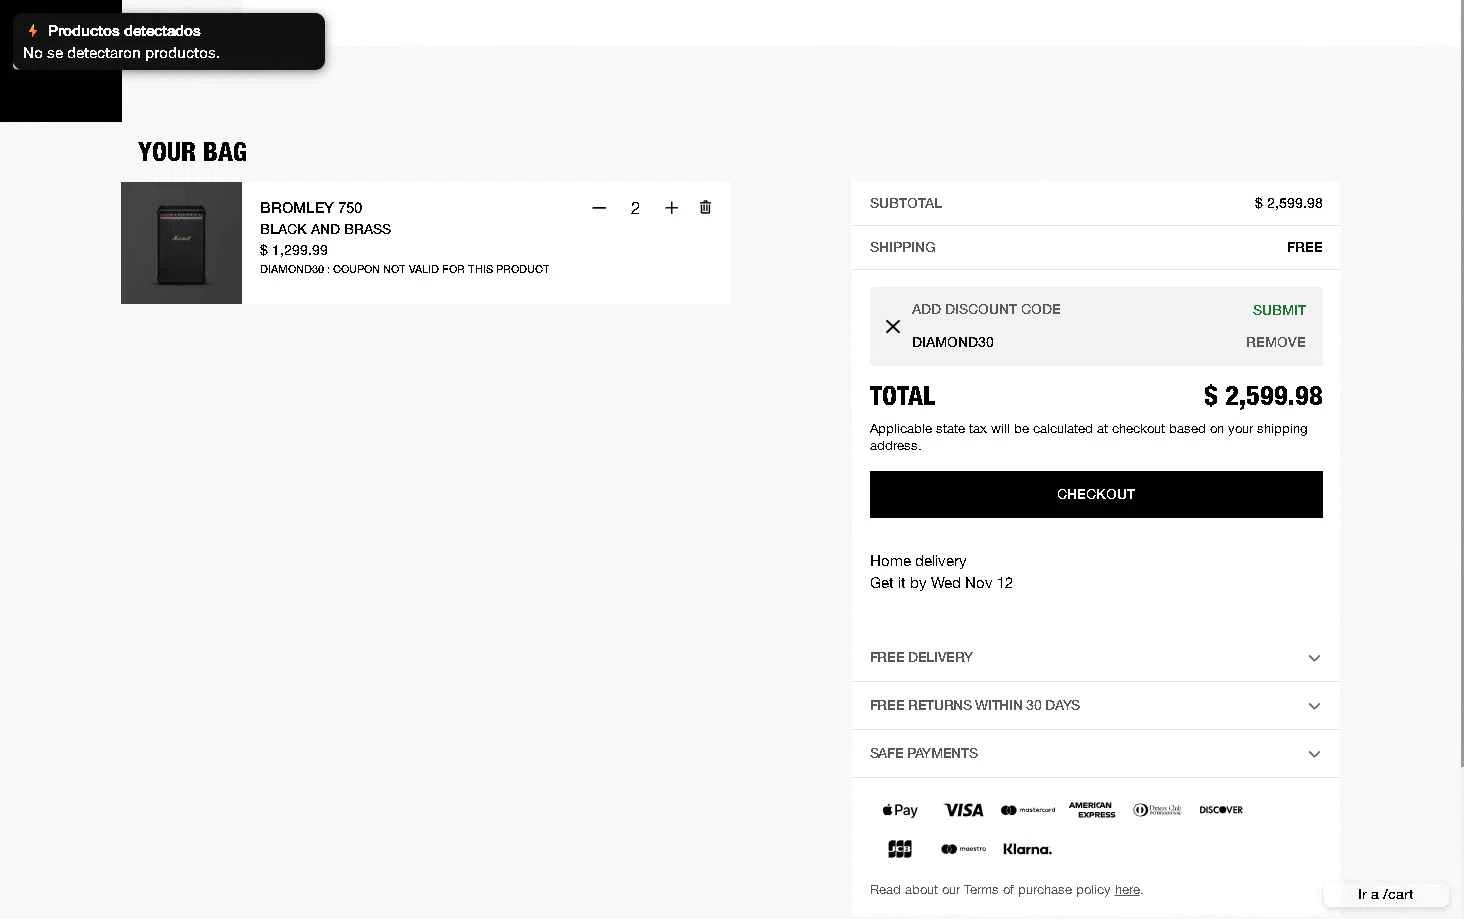Click the American Express logo
The image size is (1464, 919).
point(1091,810)
